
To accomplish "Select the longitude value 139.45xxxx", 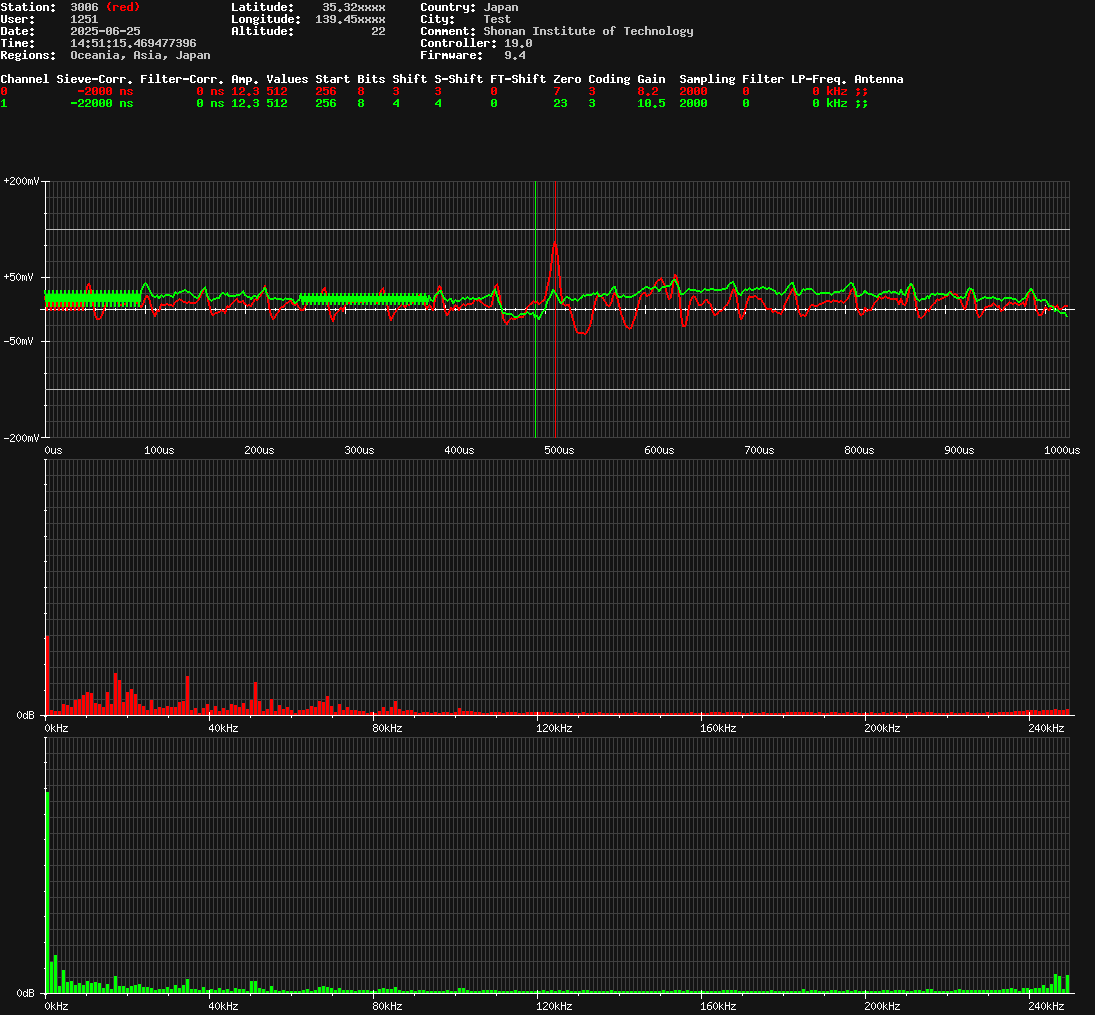I will pos(350,19).
